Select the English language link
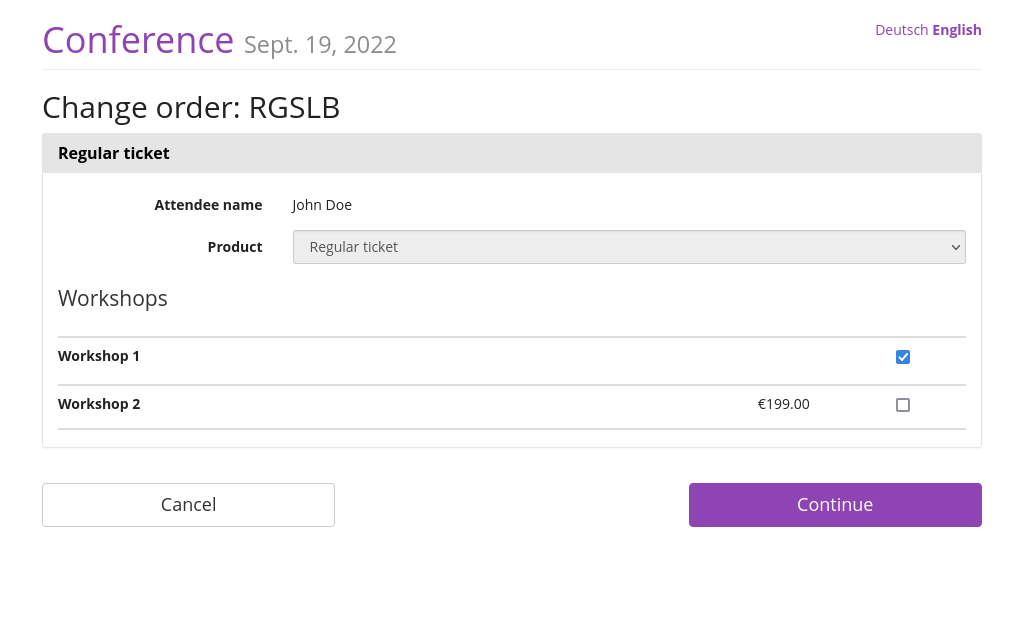 coord(957,30)
